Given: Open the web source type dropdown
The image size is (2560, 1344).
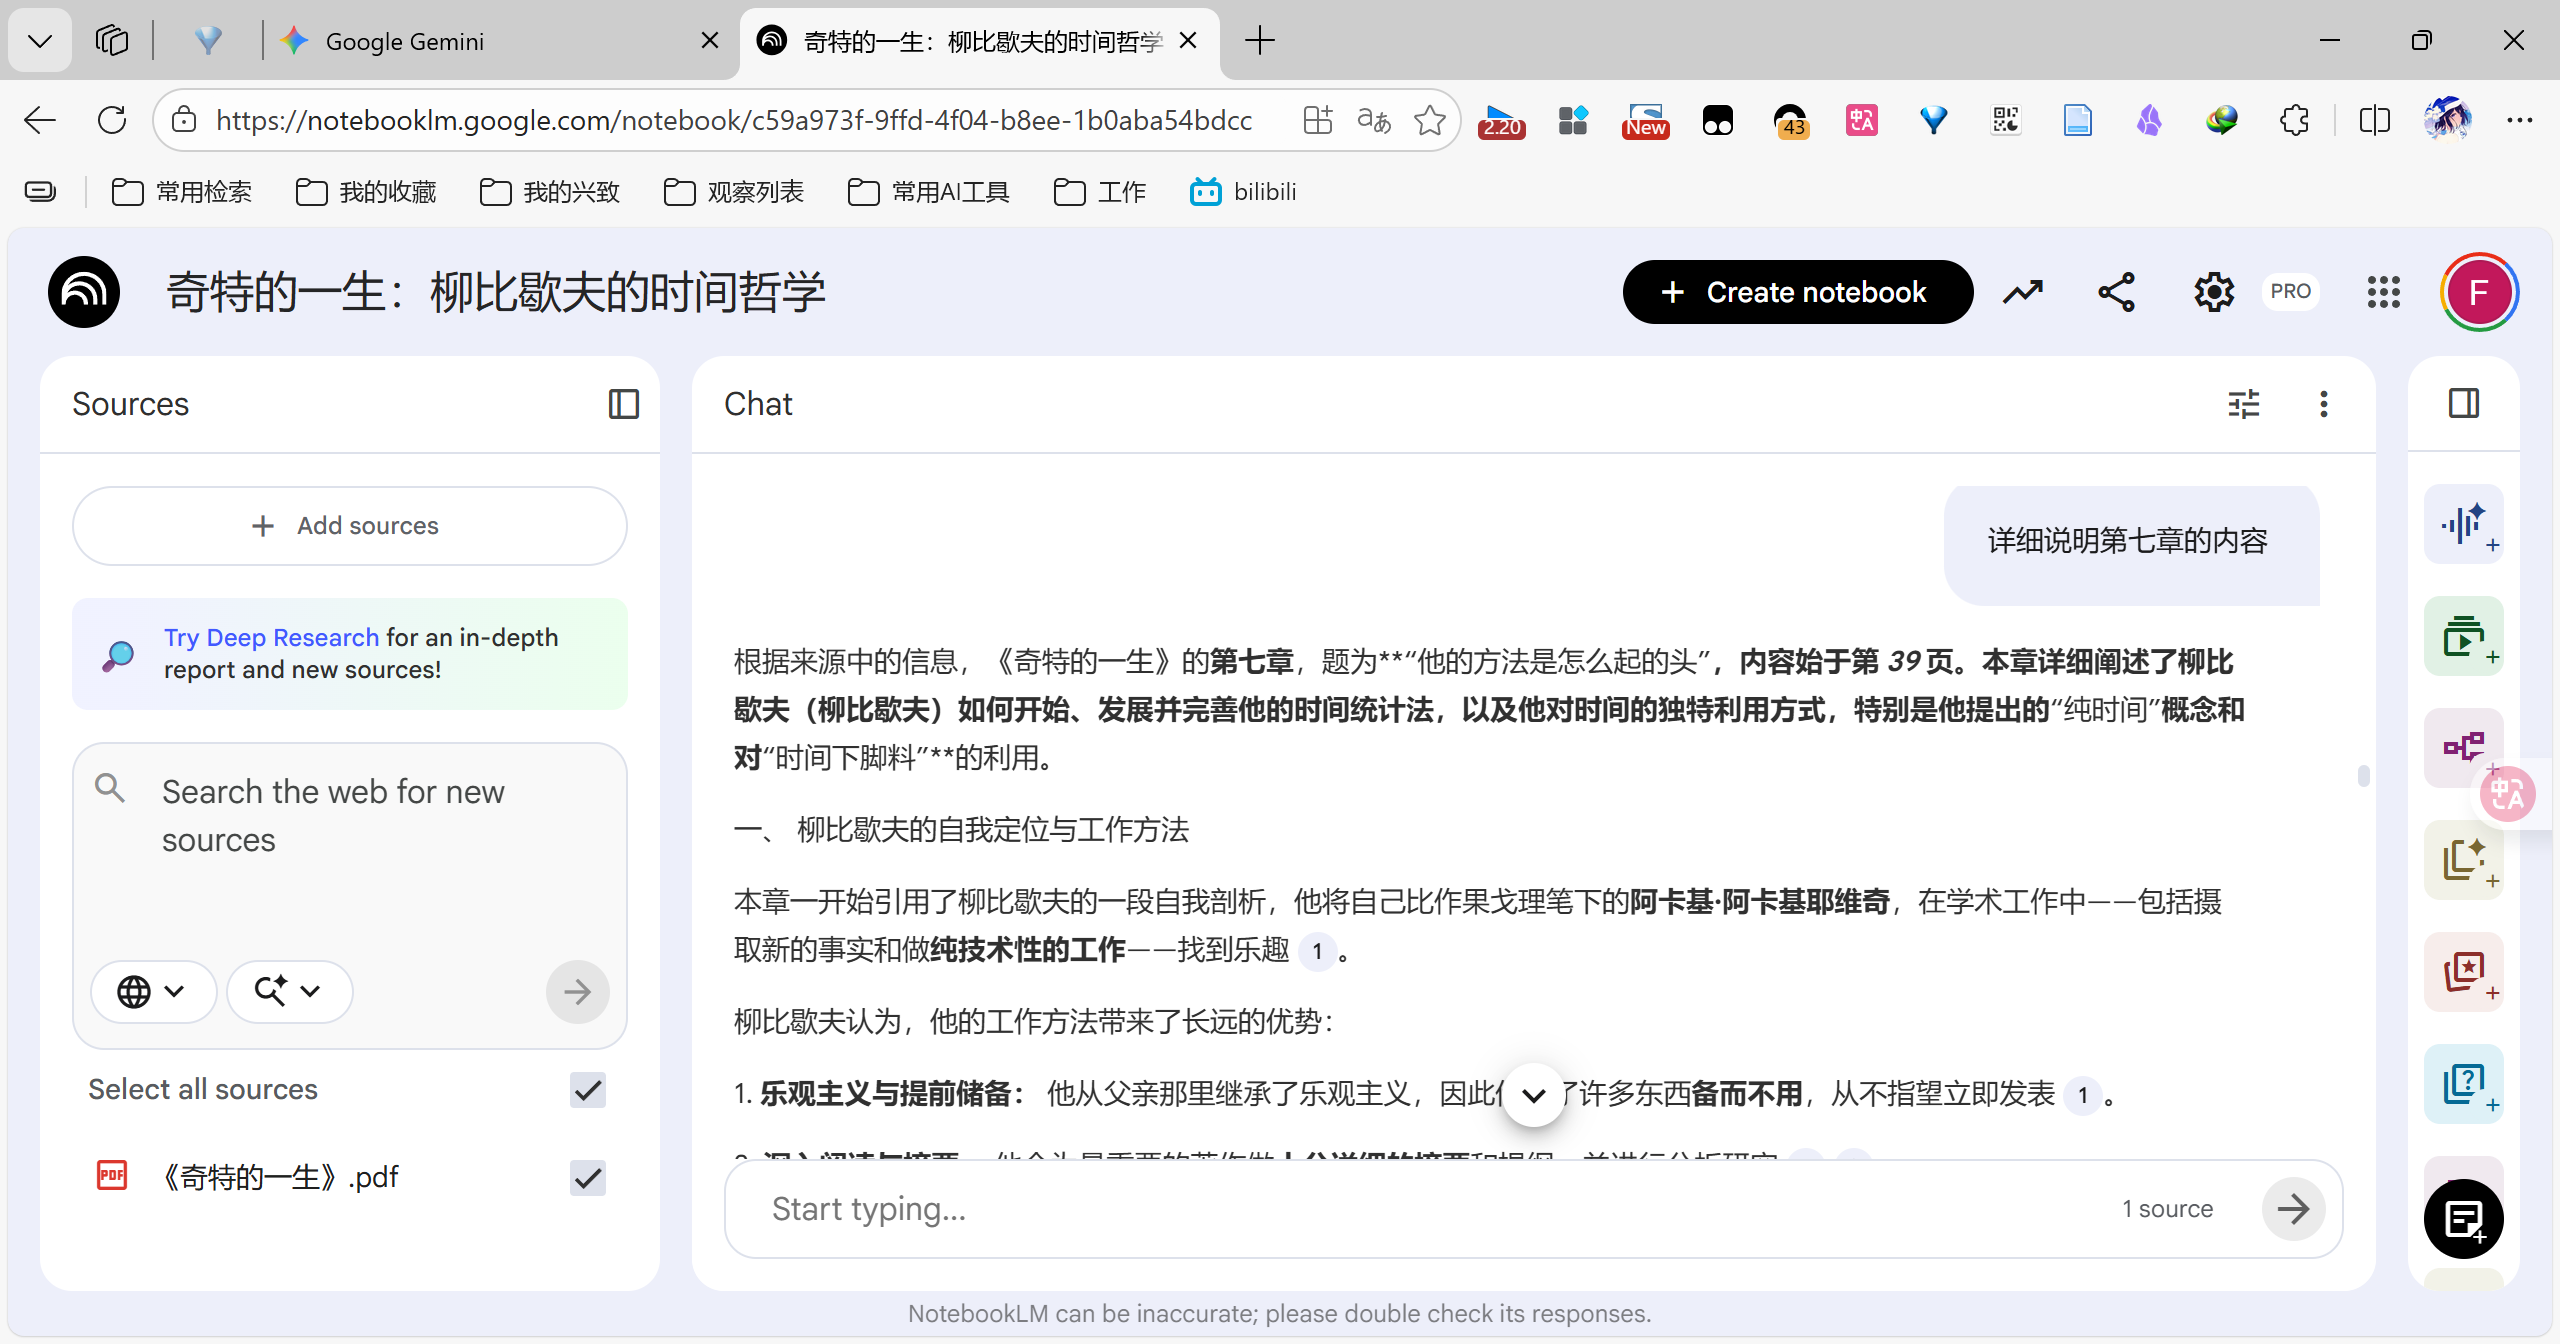Looking at the screenshot, I should [152, 991].
